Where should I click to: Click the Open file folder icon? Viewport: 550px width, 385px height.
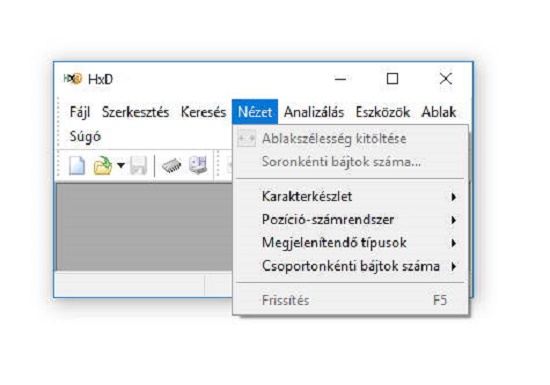point(103,165)
